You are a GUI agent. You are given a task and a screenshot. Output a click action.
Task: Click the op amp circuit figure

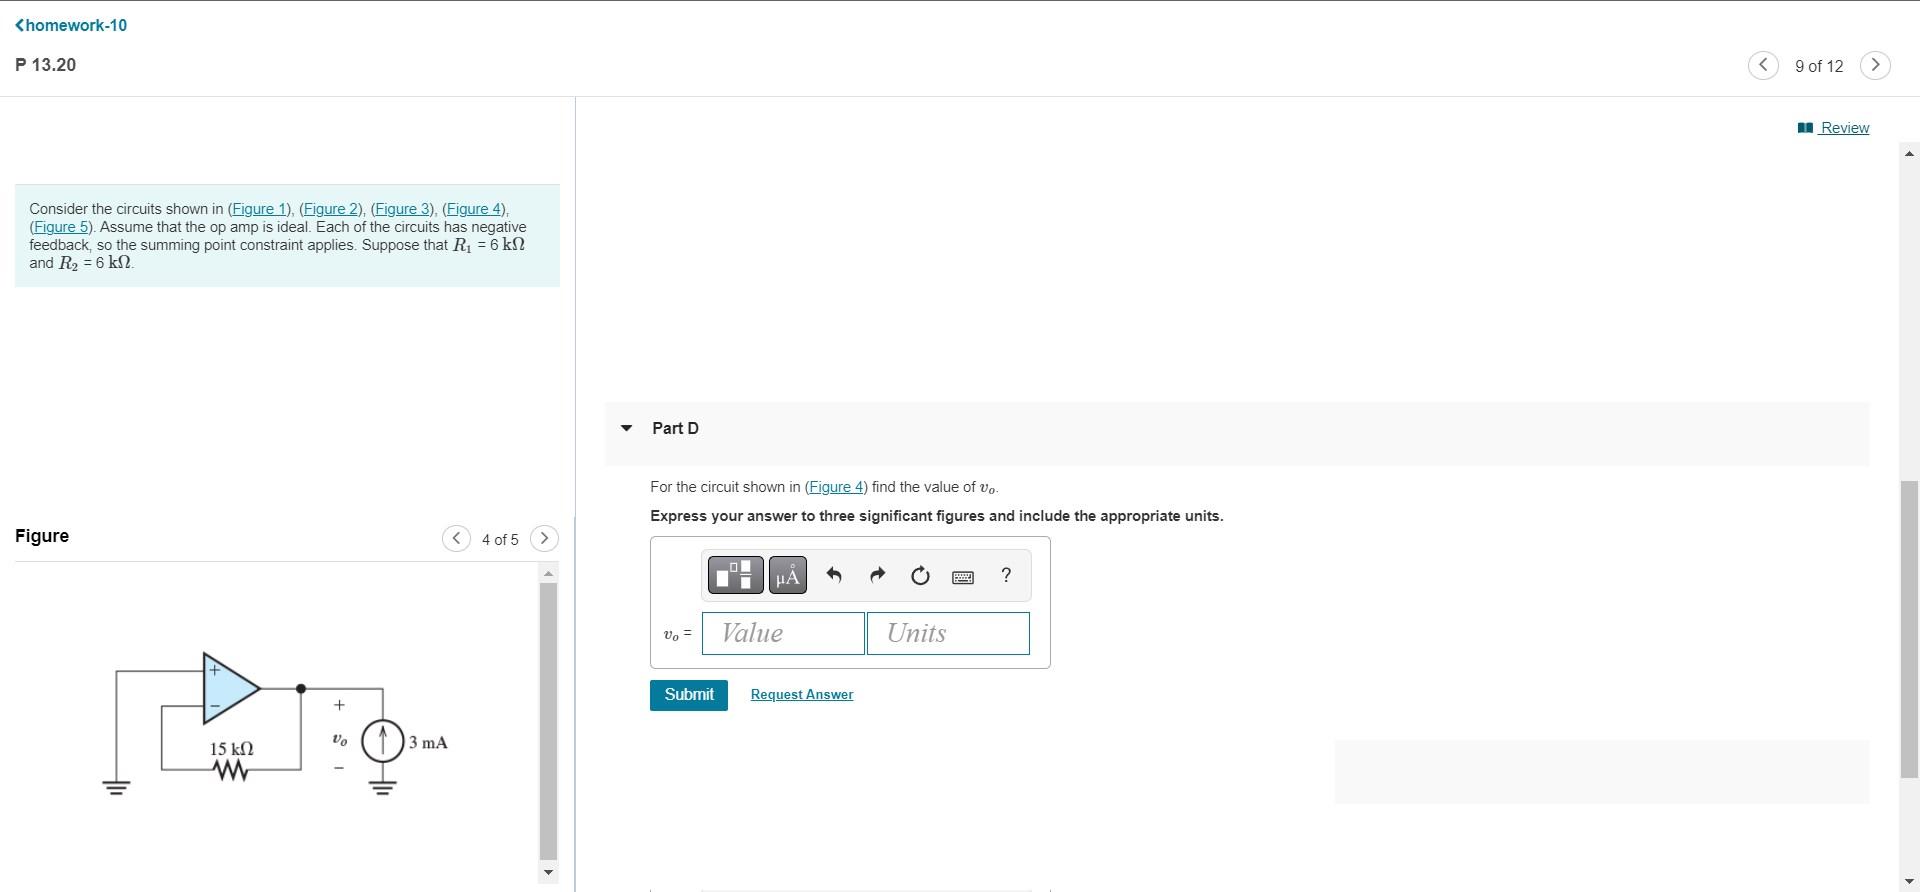(x=275, y=725)
